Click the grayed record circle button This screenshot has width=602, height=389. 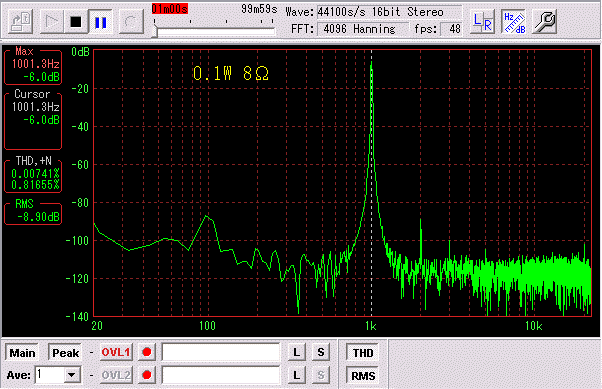(x=131, y=22)
